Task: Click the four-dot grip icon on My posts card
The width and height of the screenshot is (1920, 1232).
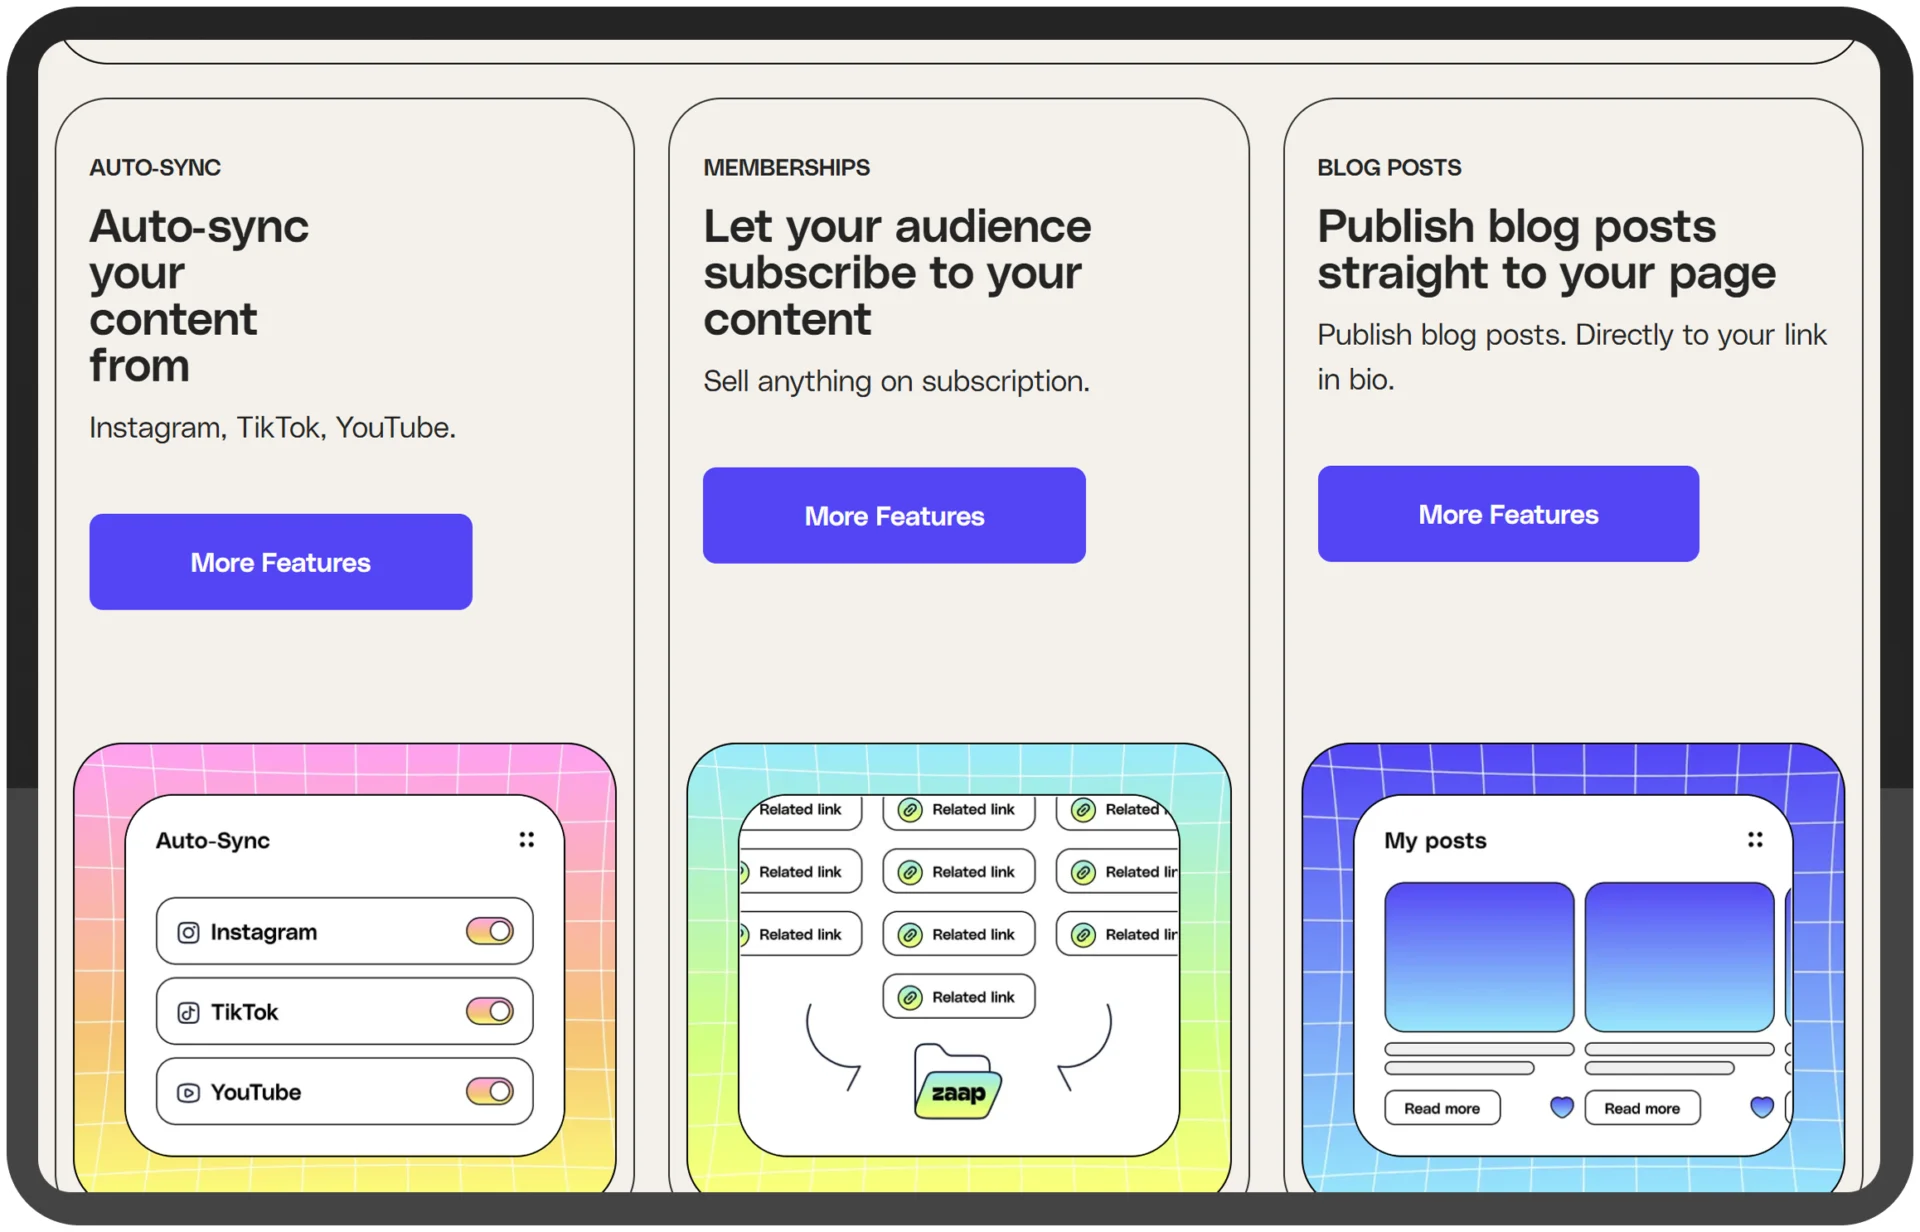Action: click(1755, 840)
